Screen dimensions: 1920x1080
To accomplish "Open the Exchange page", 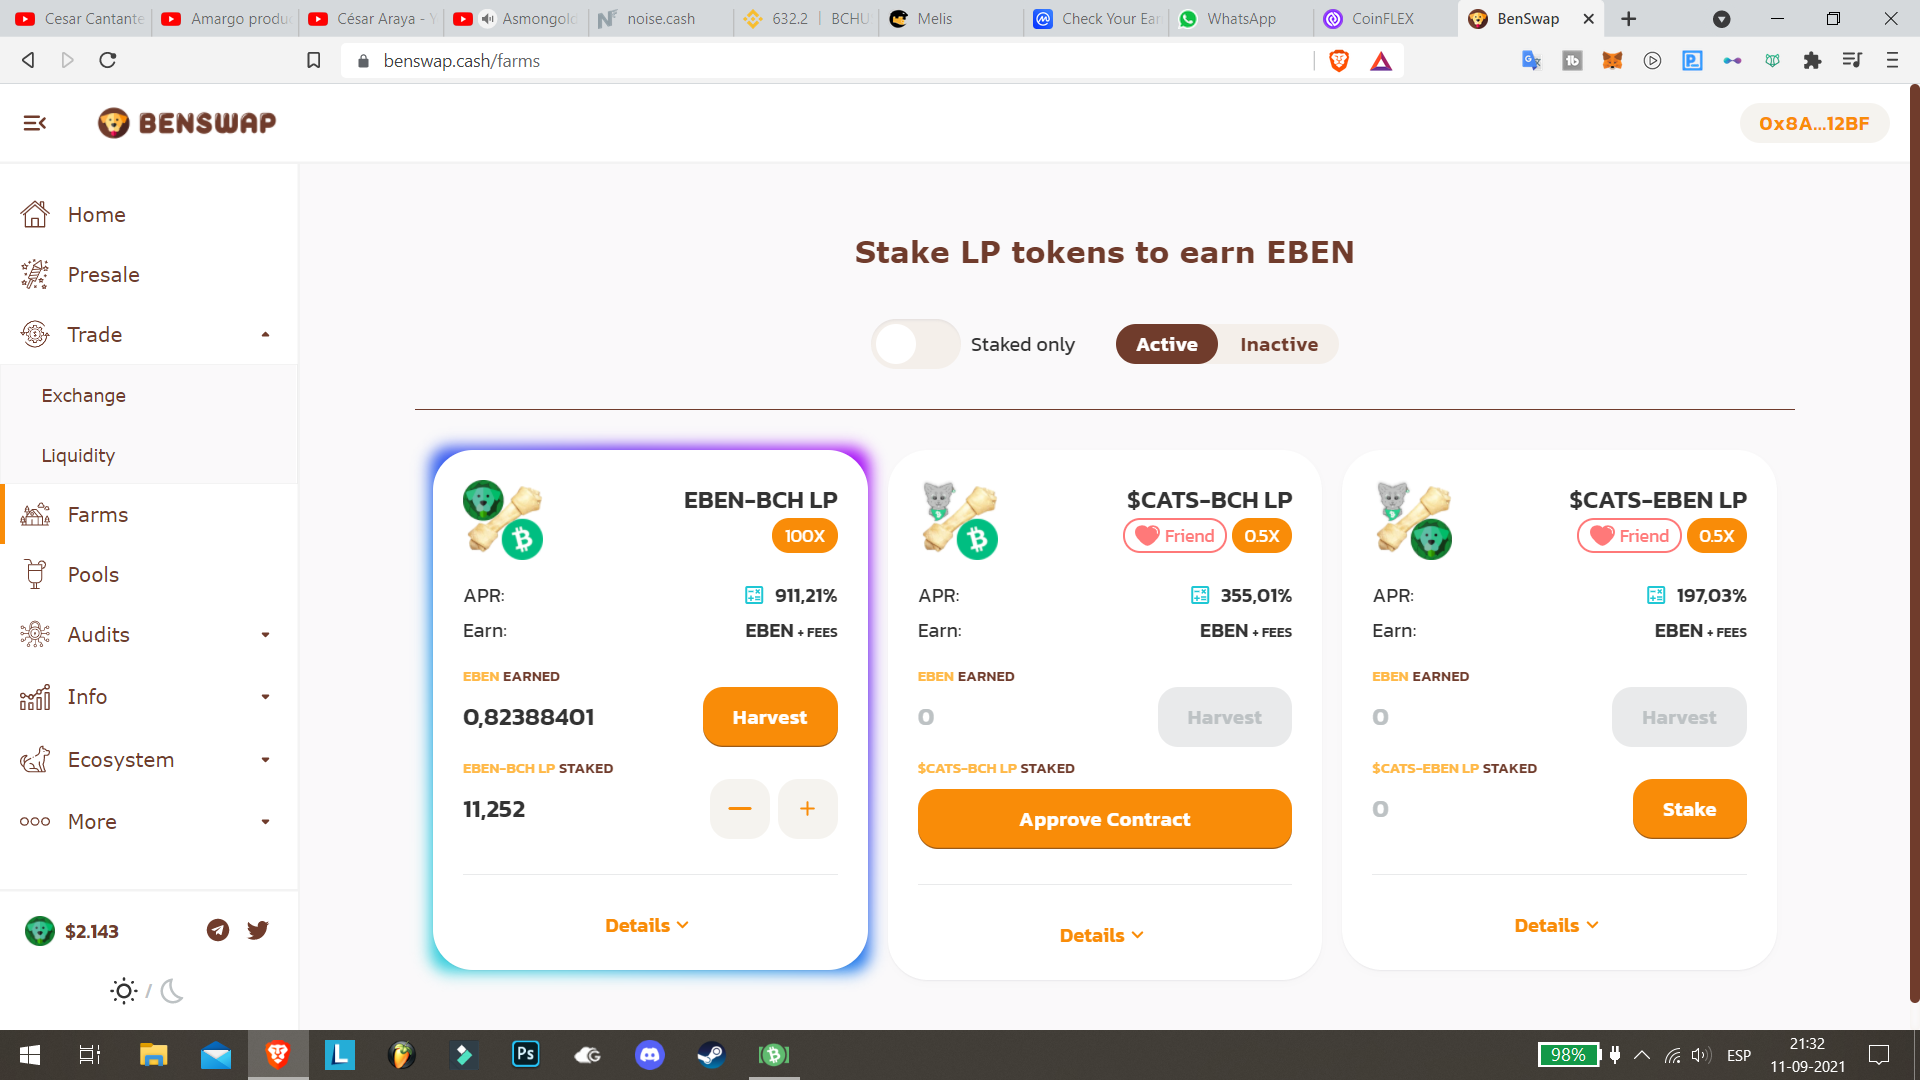I will pos(148,395).
